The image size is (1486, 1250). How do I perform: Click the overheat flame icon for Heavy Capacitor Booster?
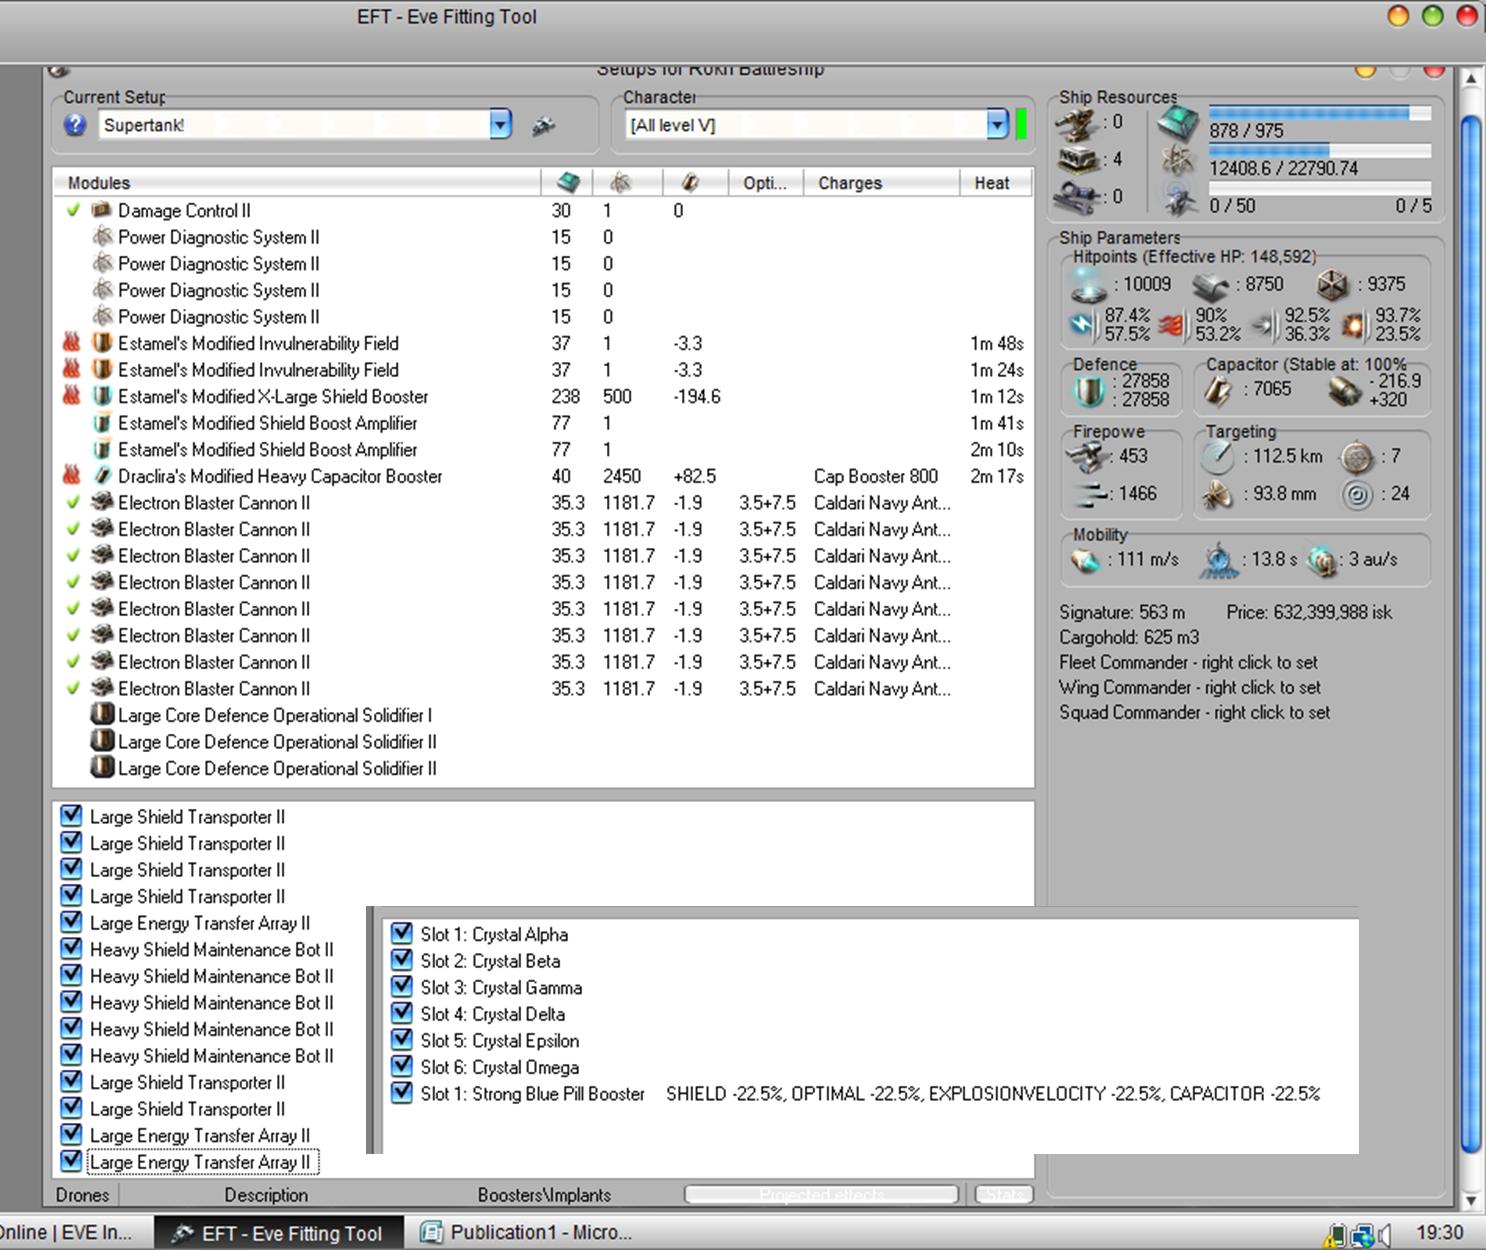coord(71,476)
